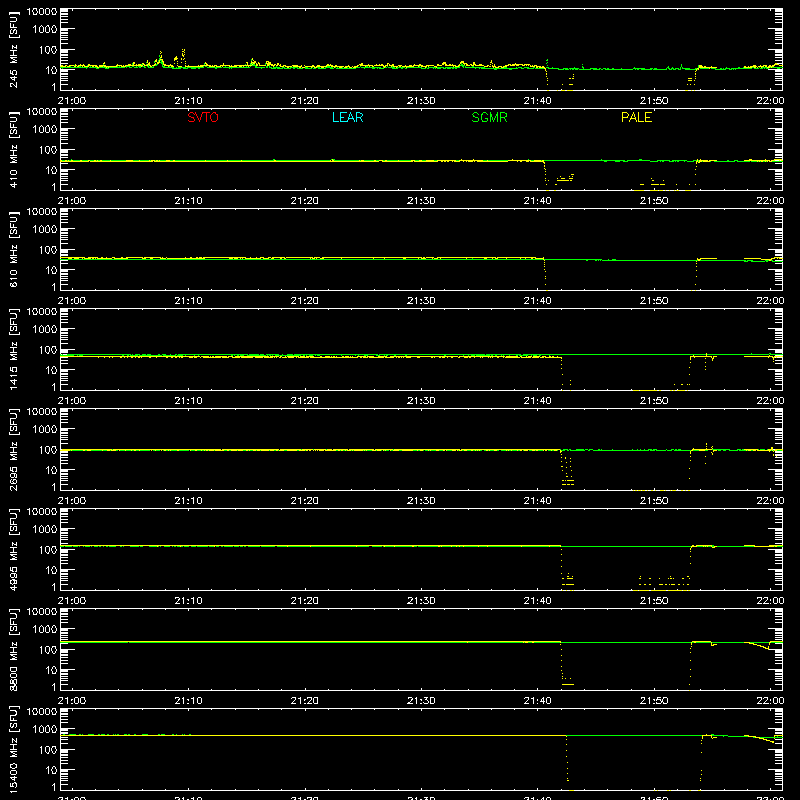
Task: Click the cyan LEAR station legend label
Action: click(x=347, y=117)
